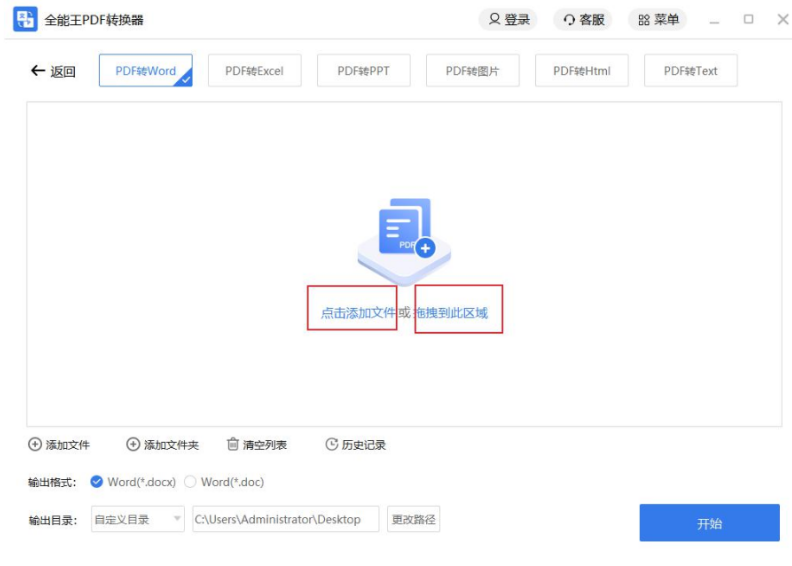This screenshot has height=566, width=792.
Task: Open the PDF转图片 tab
Action: pyautogui.click(x=472, y=71)
